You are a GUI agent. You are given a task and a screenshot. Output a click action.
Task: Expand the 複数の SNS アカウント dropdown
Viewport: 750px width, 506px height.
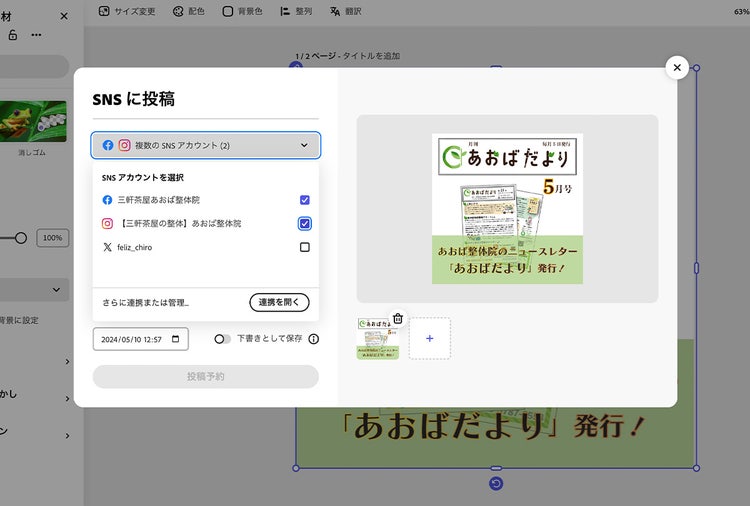206,145
